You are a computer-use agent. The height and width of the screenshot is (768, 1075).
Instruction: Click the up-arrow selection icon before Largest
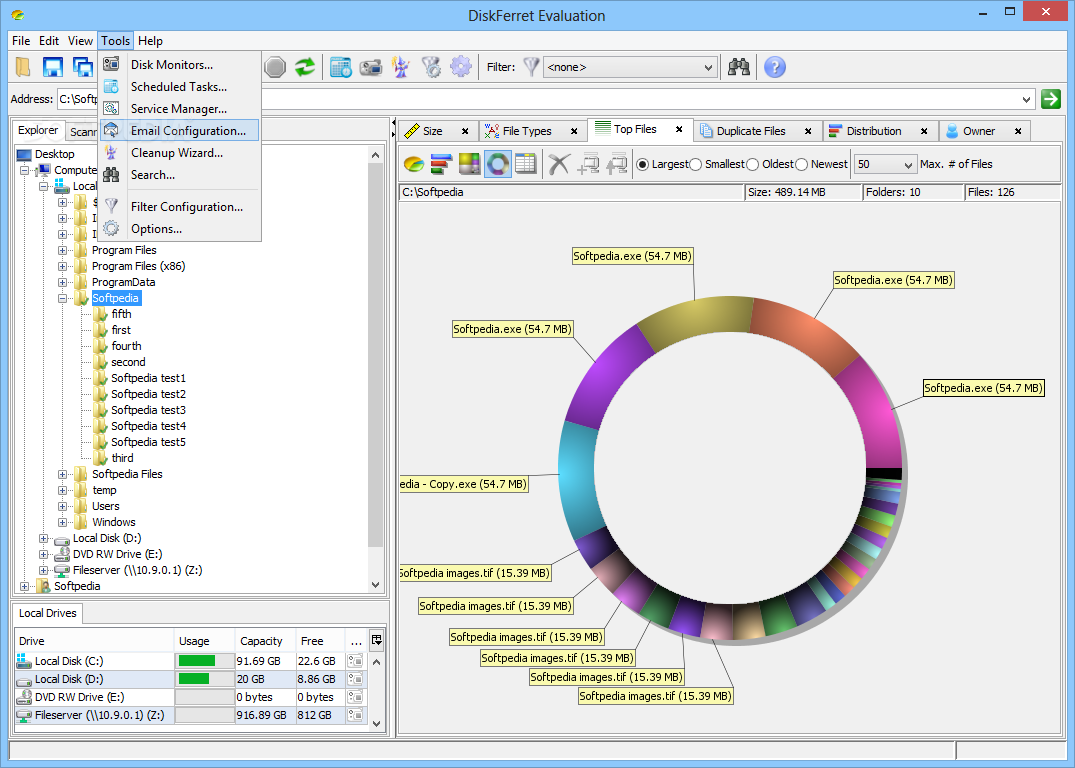pos(616,164)
